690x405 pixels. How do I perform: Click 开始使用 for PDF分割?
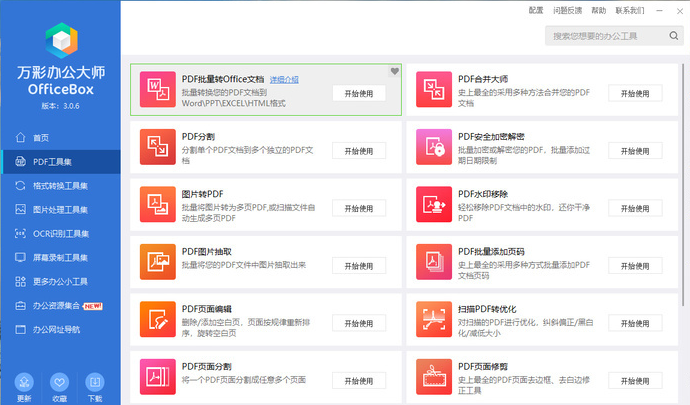pos(359,151)
